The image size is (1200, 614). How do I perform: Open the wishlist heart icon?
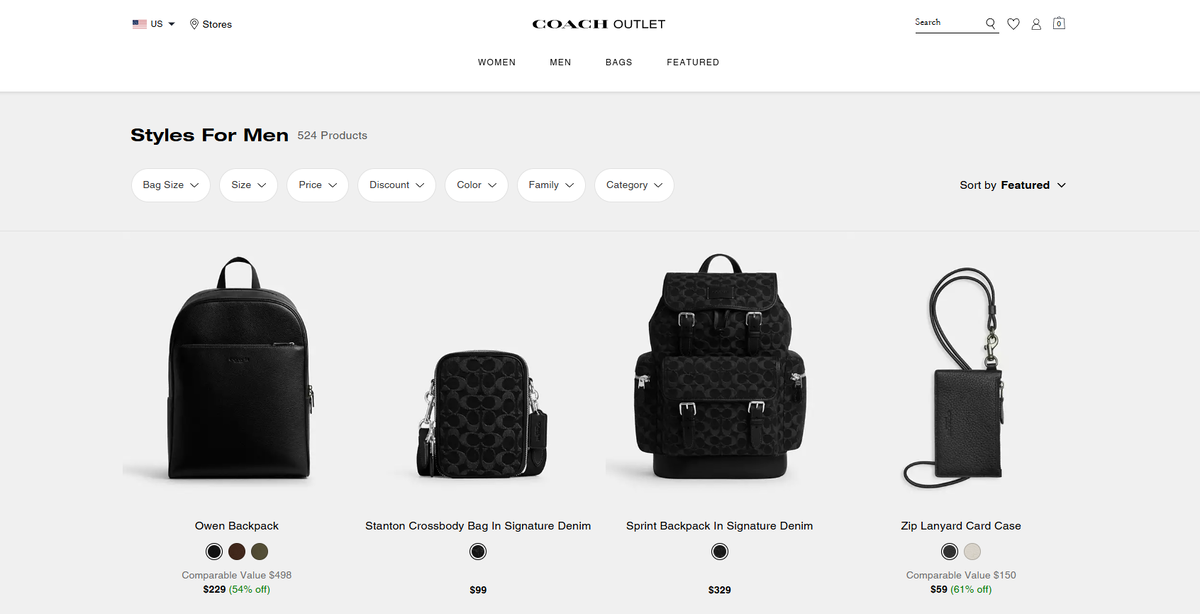tap(1013, 24)
